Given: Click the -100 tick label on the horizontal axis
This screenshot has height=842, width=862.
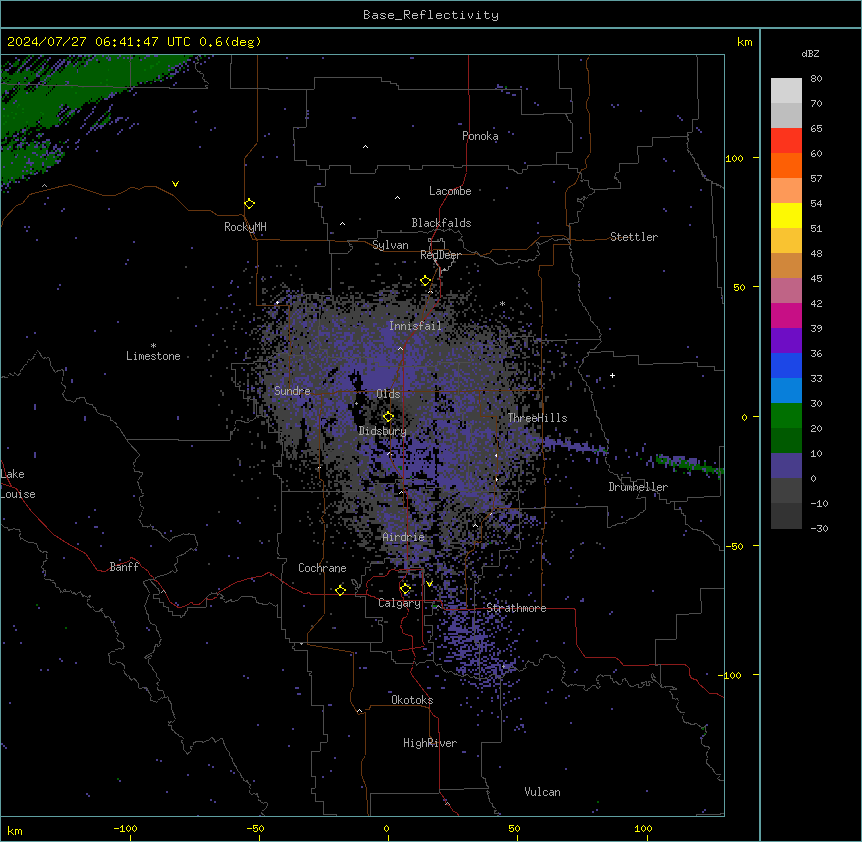Looking at the screenshot, I should coord(125,828).
